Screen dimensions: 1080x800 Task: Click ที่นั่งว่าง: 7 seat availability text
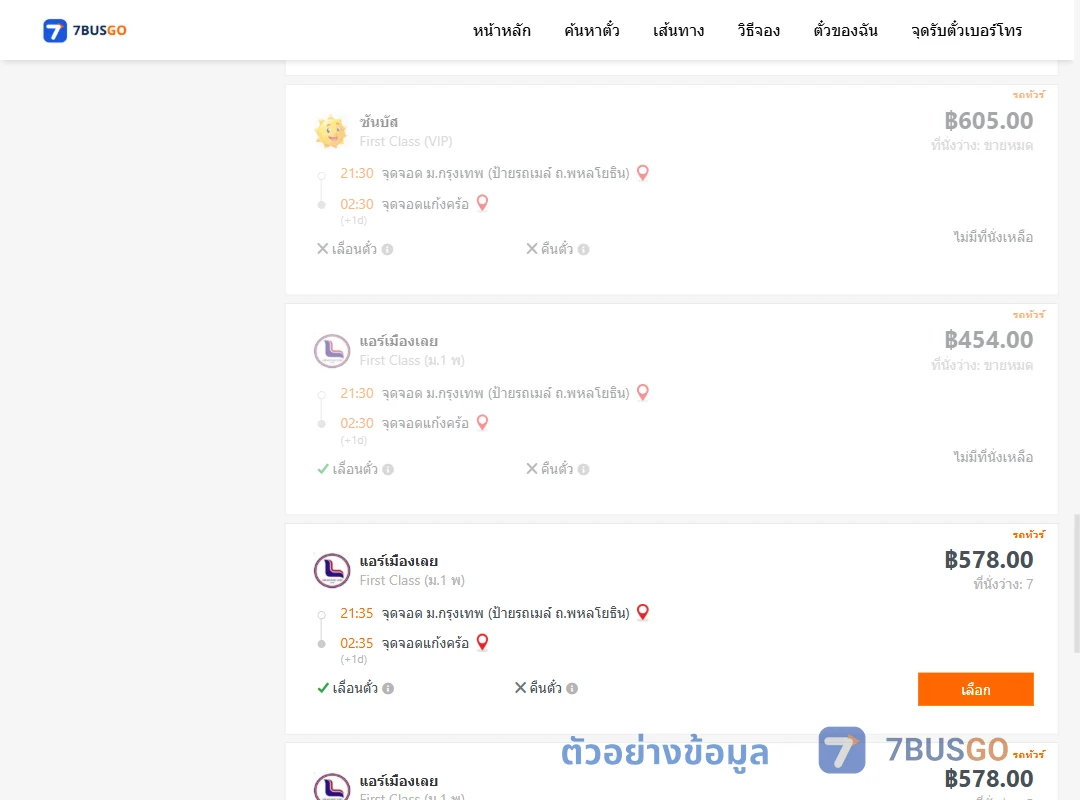click(1003, 584)
